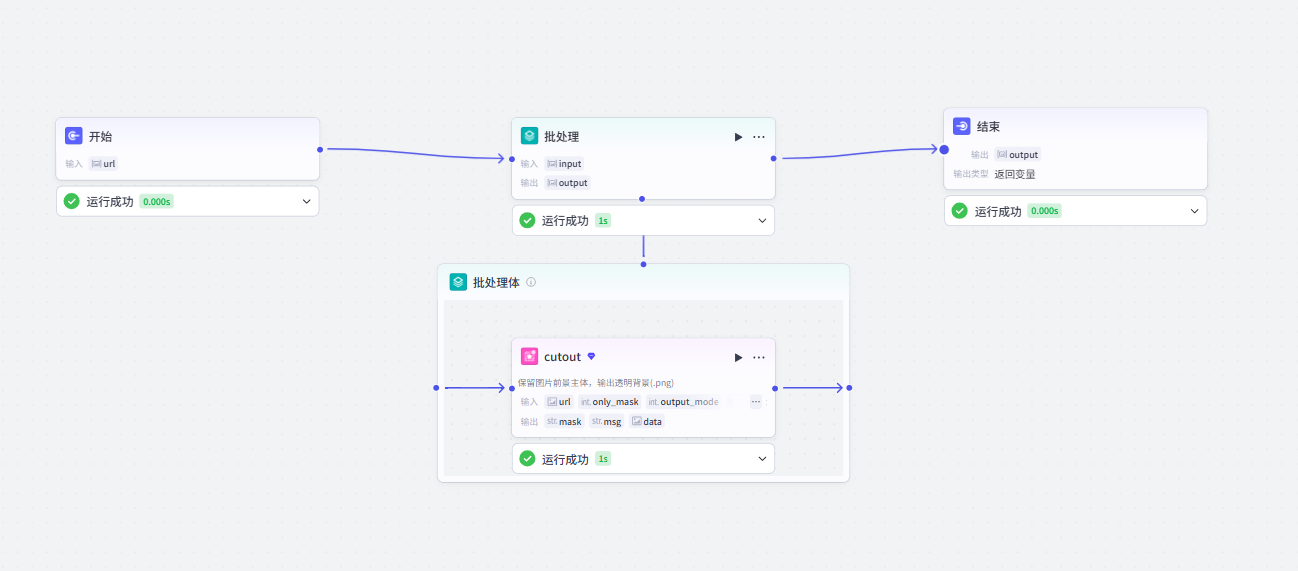
Task: Click the url input tag in 开始 node
Action: point(104,163)
